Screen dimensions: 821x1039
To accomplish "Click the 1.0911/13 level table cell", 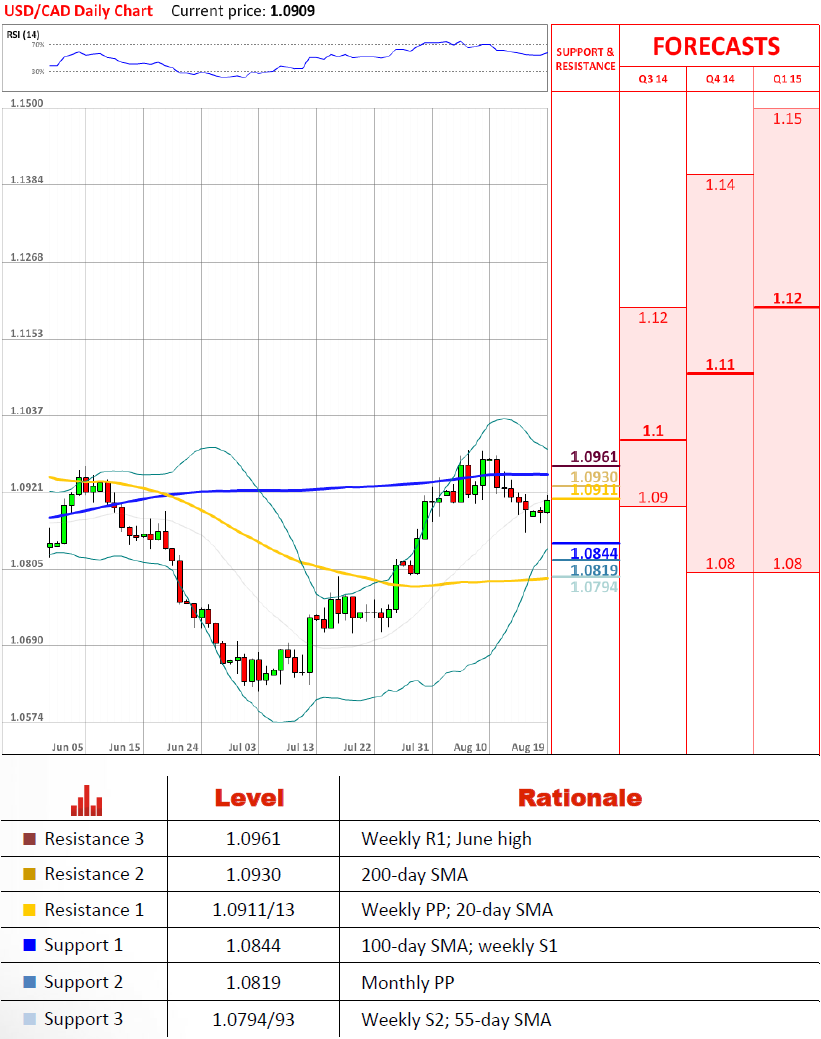I will coord(253,910).
